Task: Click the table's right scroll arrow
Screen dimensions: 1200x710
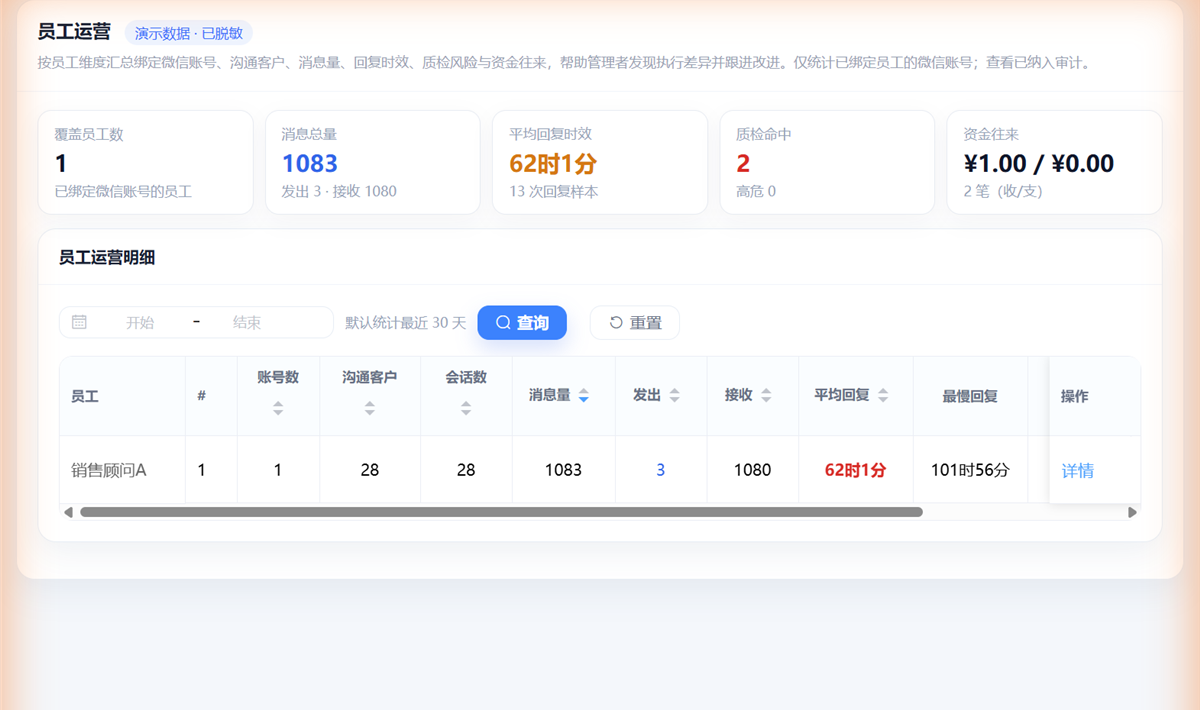Action: click(1132, 512)
